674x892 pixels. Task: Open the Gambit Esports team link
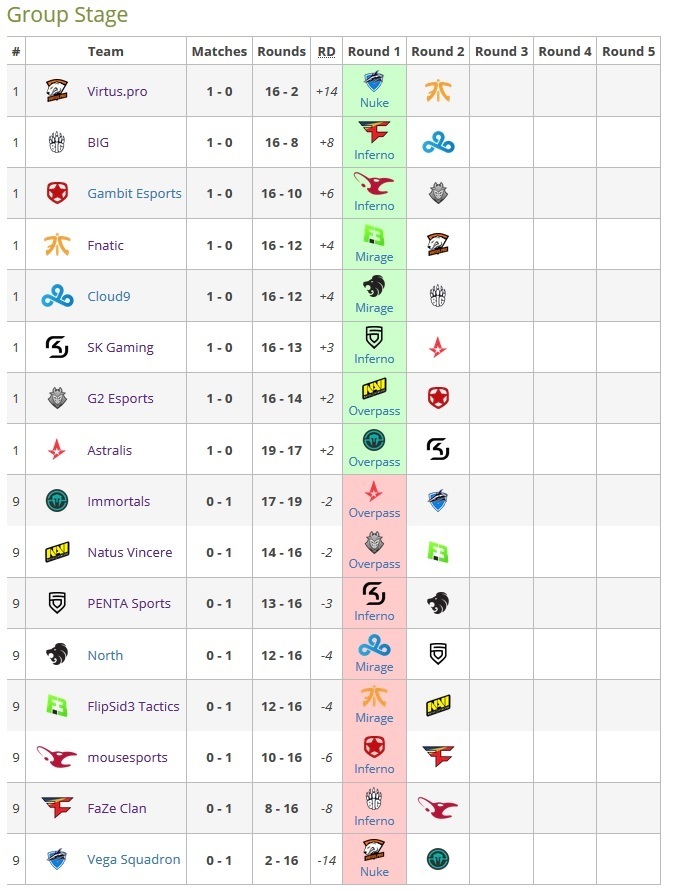point(134,193)
